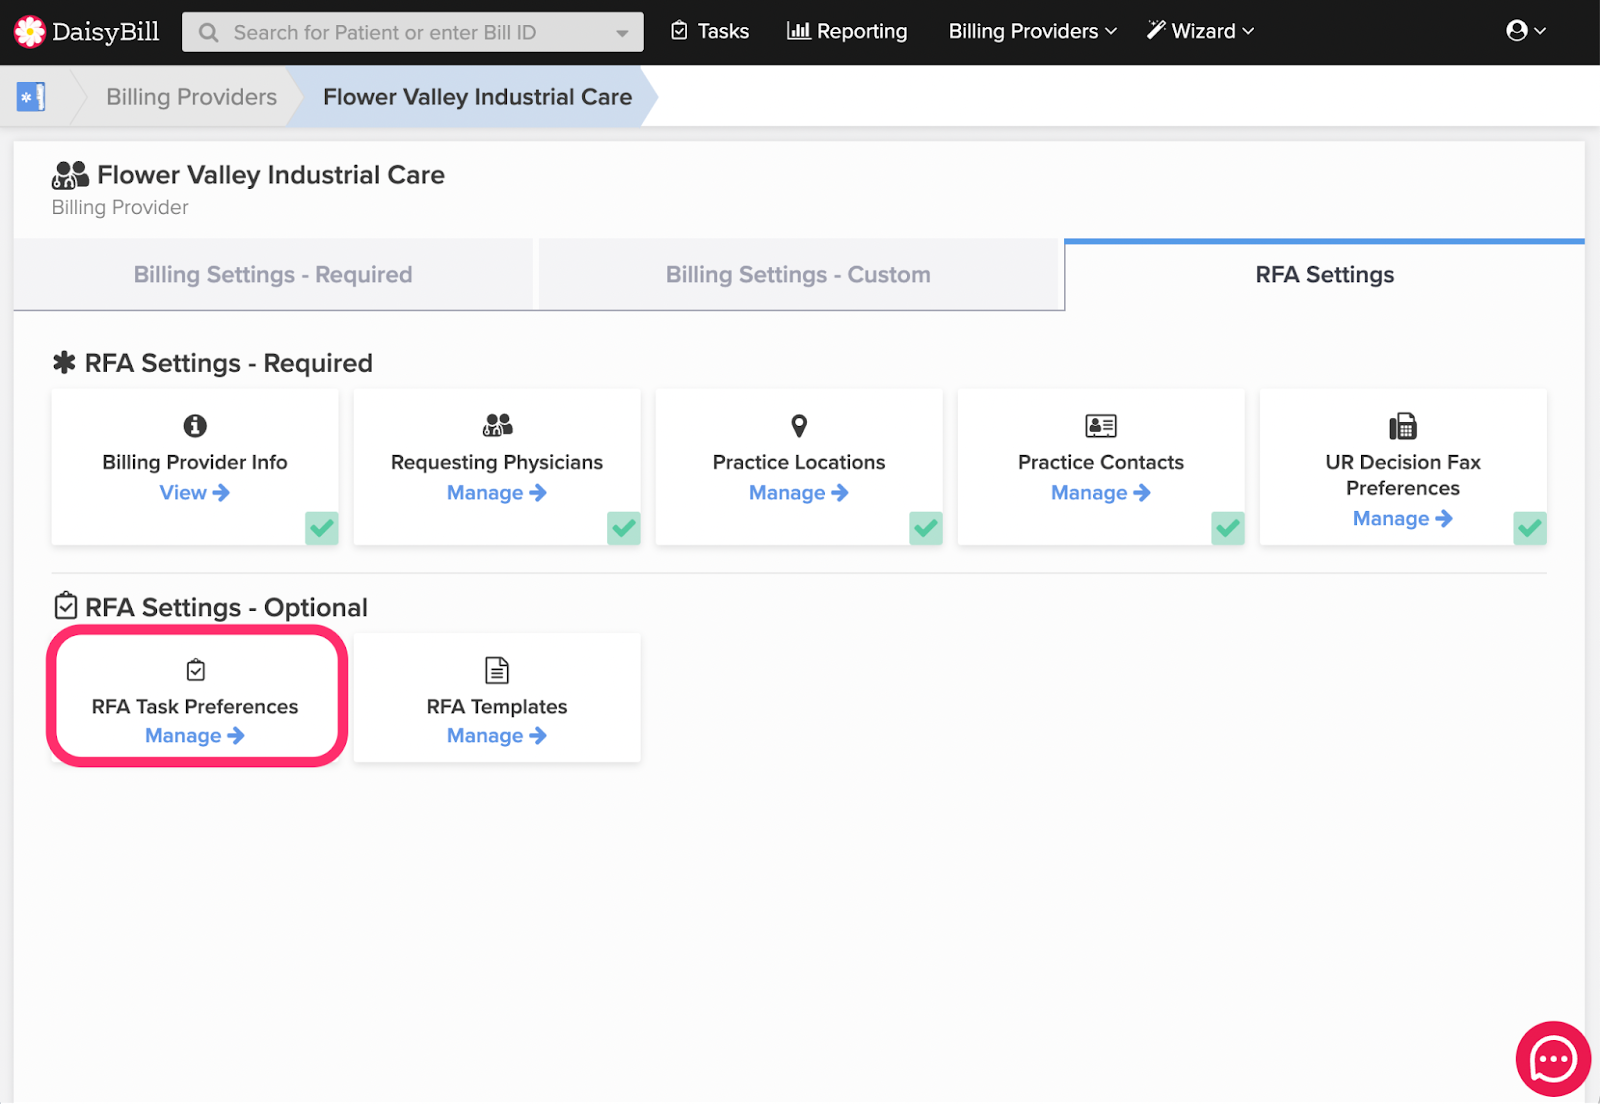The width and height of the screenshot is (1600, 1104).
Task: Click the RFA Task Preferences clipboard icon
Action: (x=196, y=670)
